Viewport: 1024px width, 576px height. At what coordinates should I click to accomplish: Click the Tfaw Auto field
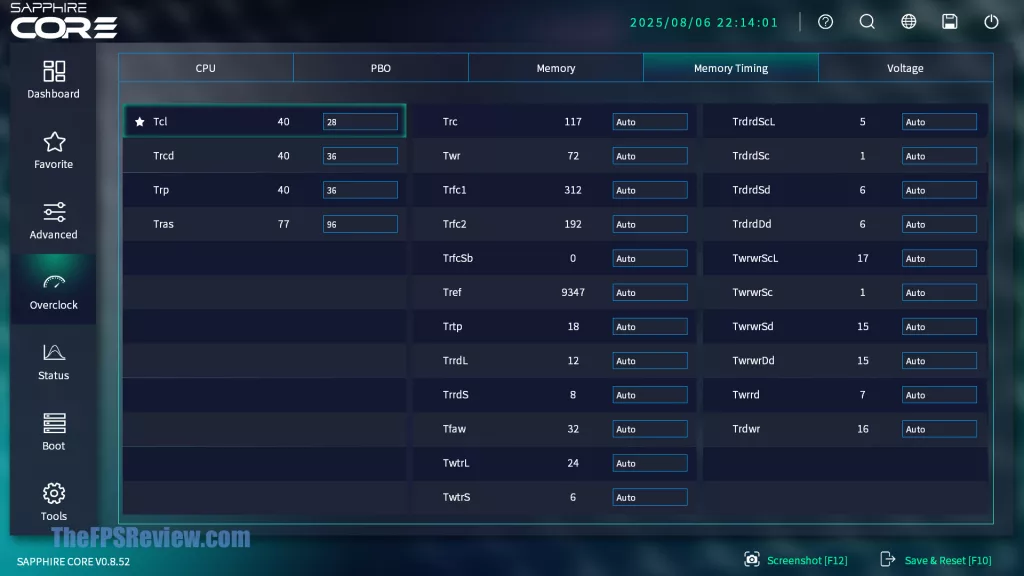(x=650, y=429)
